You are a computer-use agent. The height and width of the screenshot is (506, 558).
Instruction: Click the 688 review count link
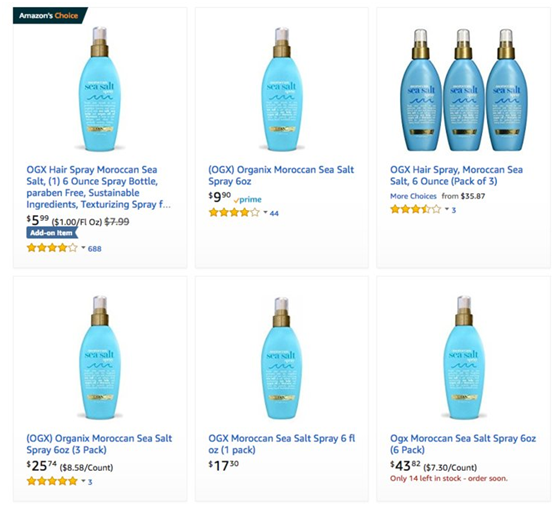[95, 249]
